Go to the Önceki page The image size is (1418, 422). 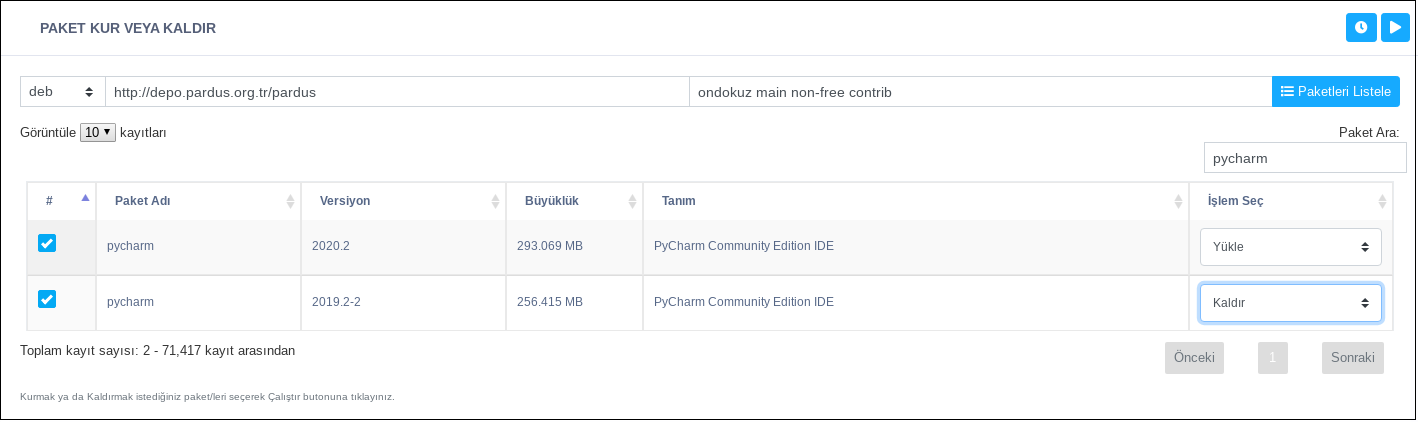[1194, 358]
